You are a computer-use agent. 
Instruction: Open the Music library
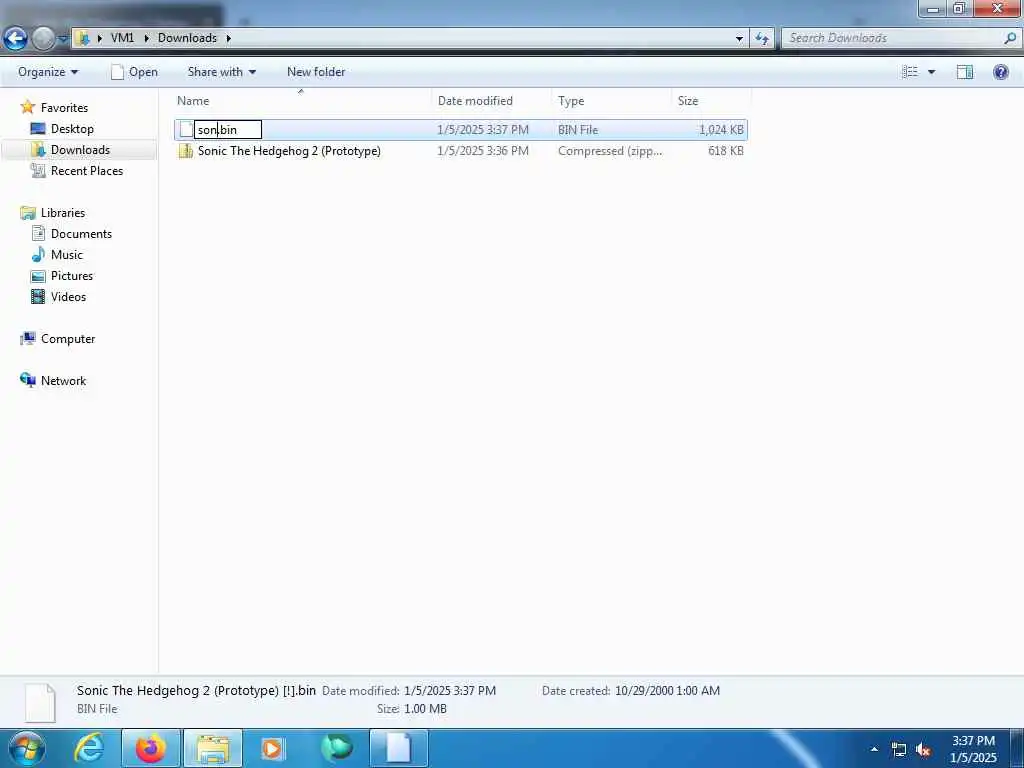tap(67, 255)
